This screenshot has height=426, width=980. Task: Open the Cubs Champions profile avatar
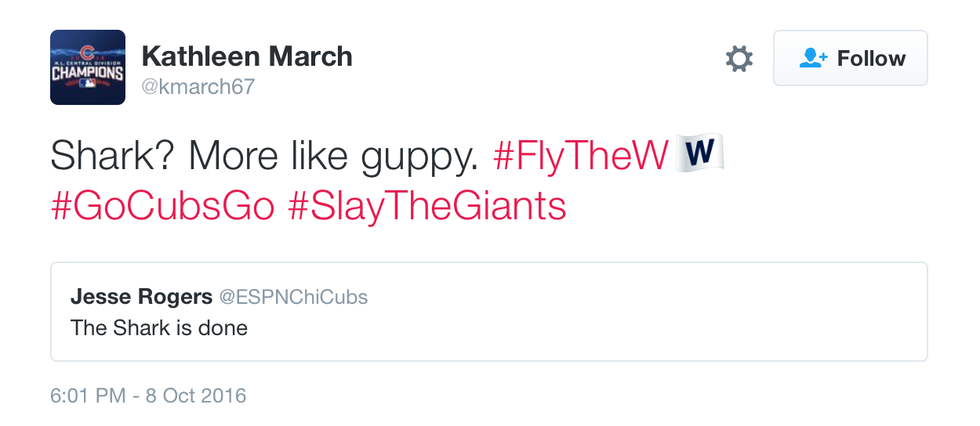pyautogui.click(x=88, y=68)
